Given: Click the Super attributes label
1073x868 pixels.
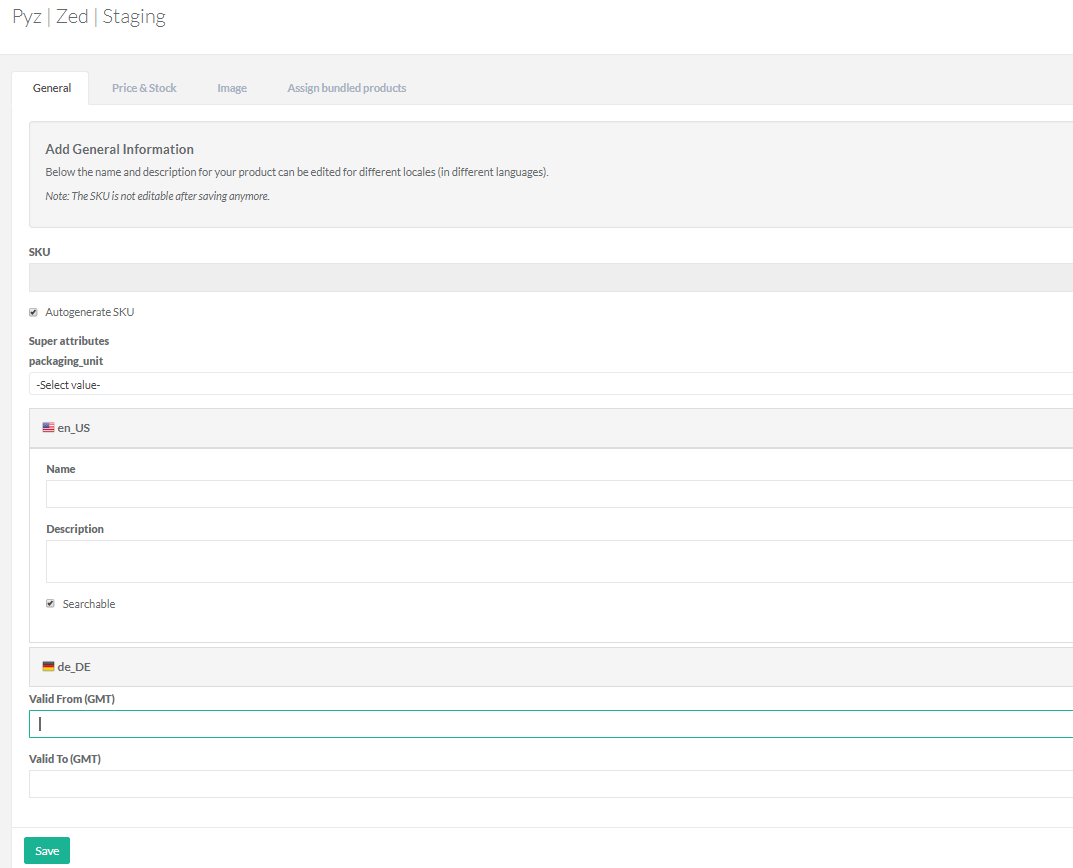Looking at the screenshot, I should [68, 341].
